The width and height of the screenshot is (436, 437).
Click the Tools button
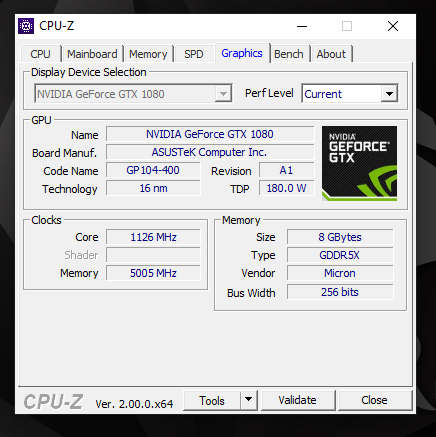[x=212, y=400]
